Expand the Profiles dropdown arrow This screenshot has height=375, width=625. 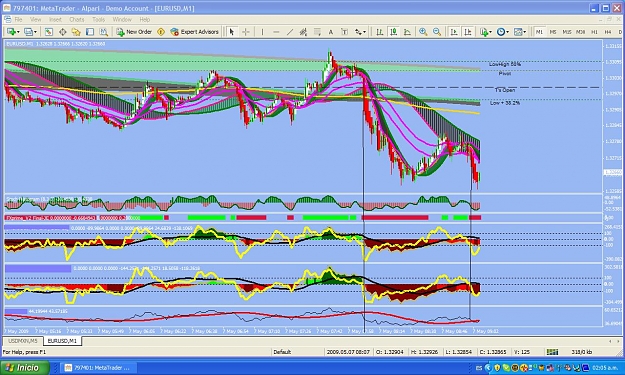point(35,32)
